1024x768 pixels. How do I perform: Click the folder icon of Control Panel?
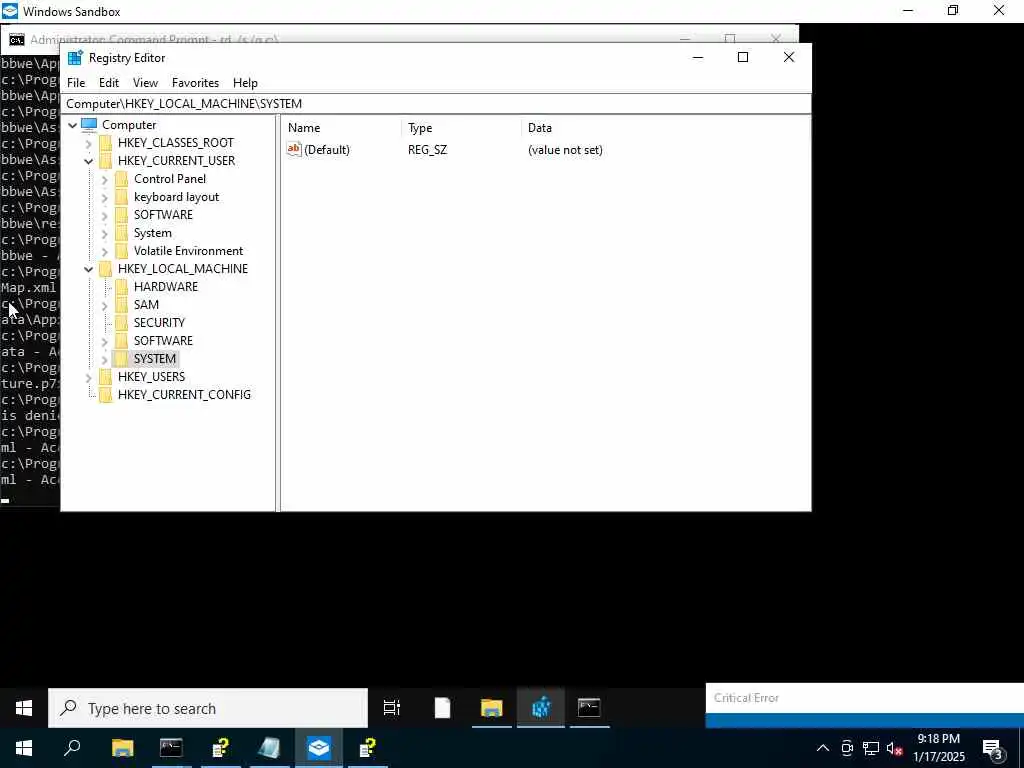point(121,178)
